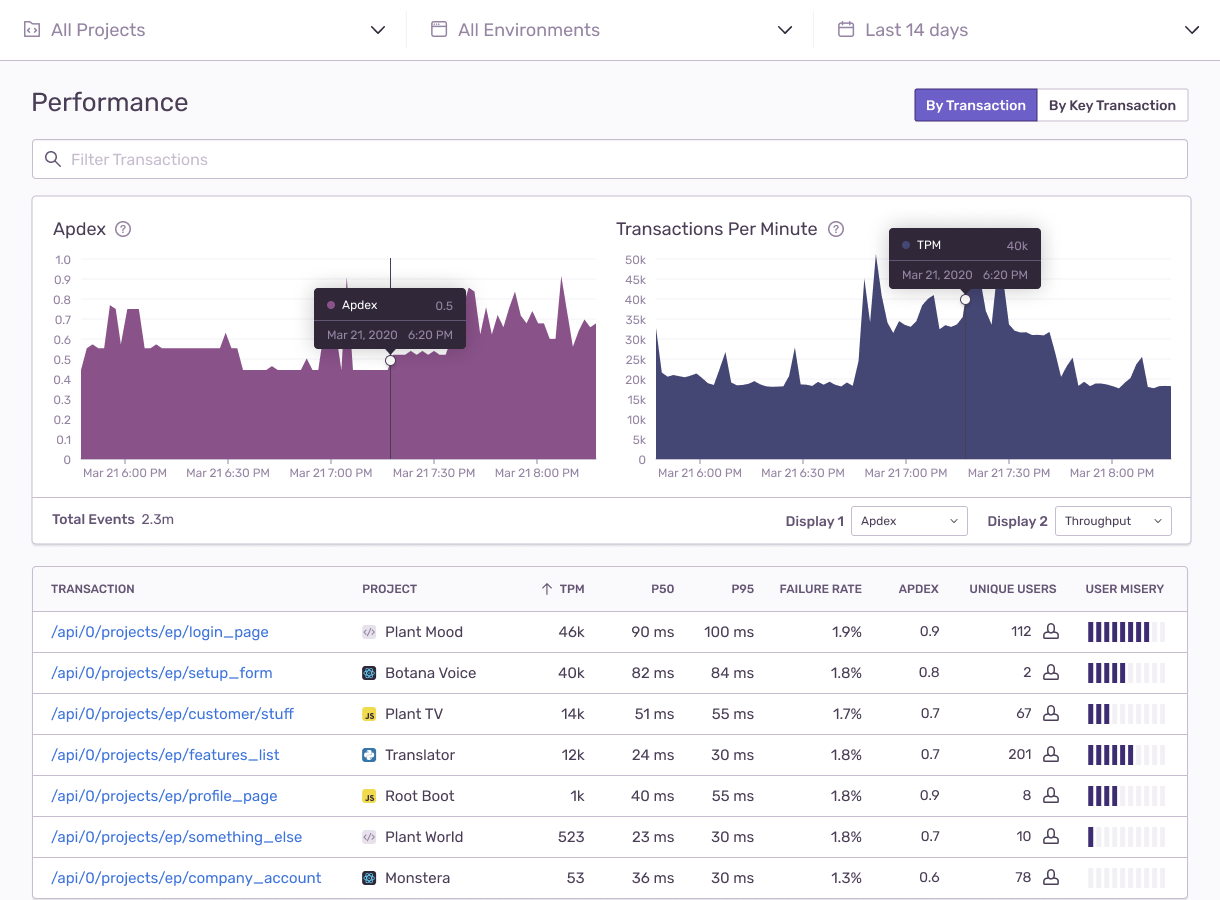
Task: Sort table by Failure Rate column header
Action: pos(820,589)
